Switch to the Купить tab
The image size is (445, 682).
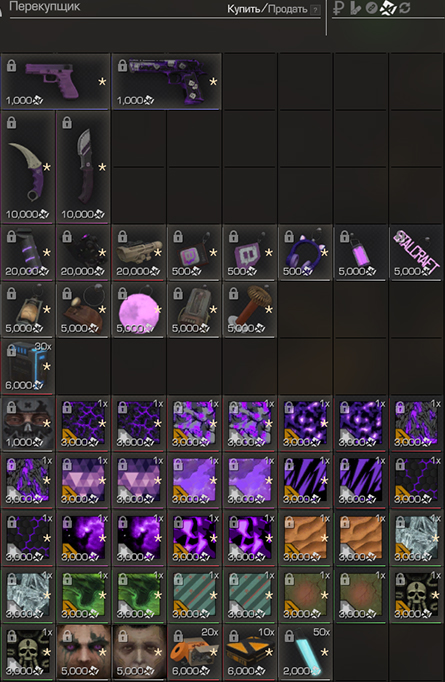243,9
